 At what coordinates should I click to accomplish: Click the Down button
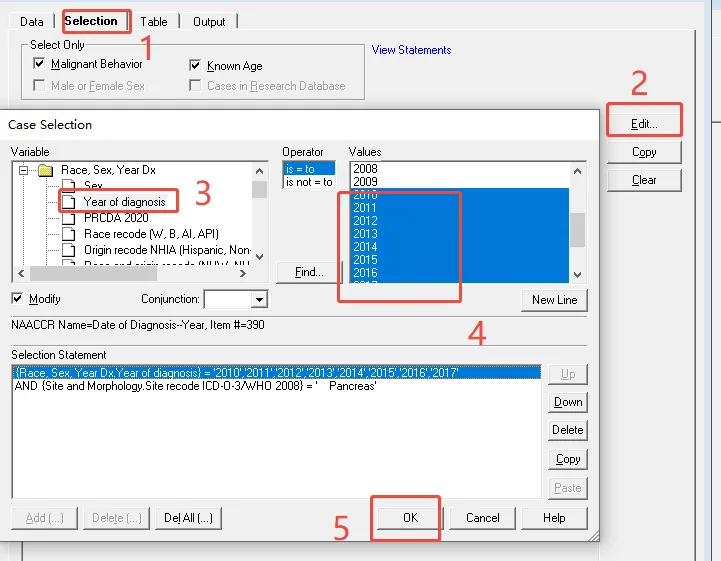(x=568, y=402)
